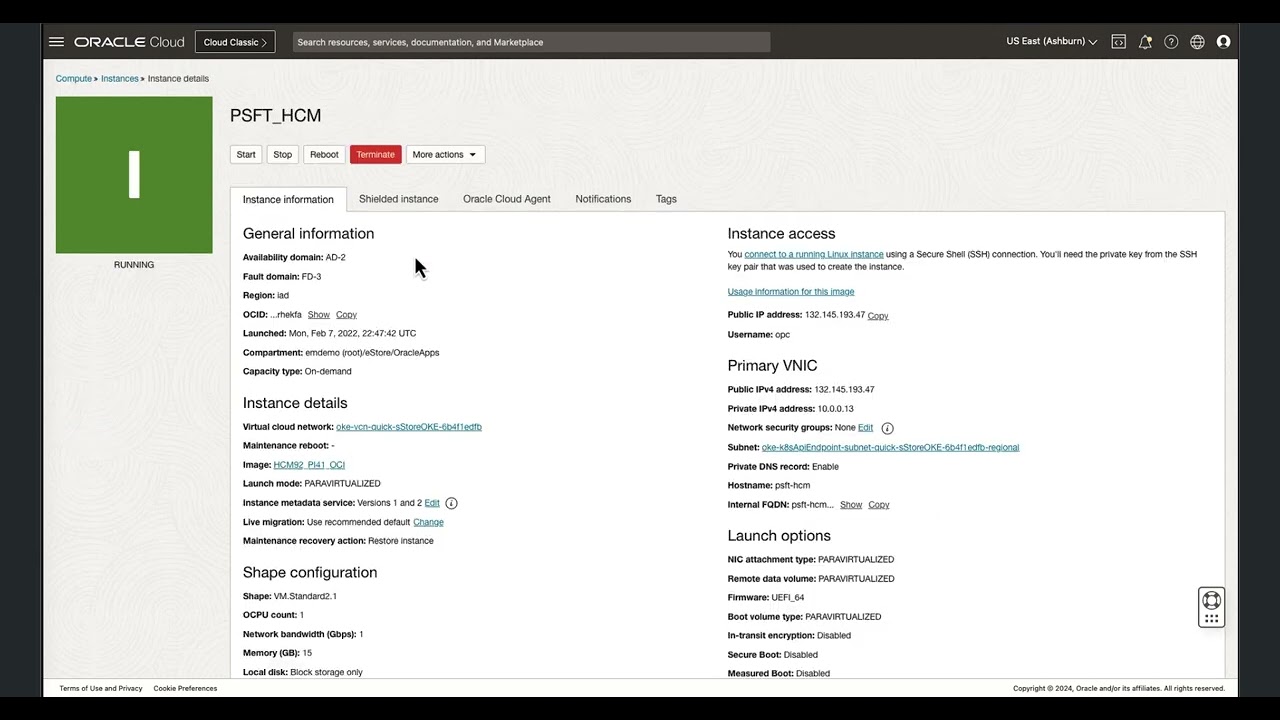Focus the resource search box
The image size is (1280, 720).
(531, 42)
